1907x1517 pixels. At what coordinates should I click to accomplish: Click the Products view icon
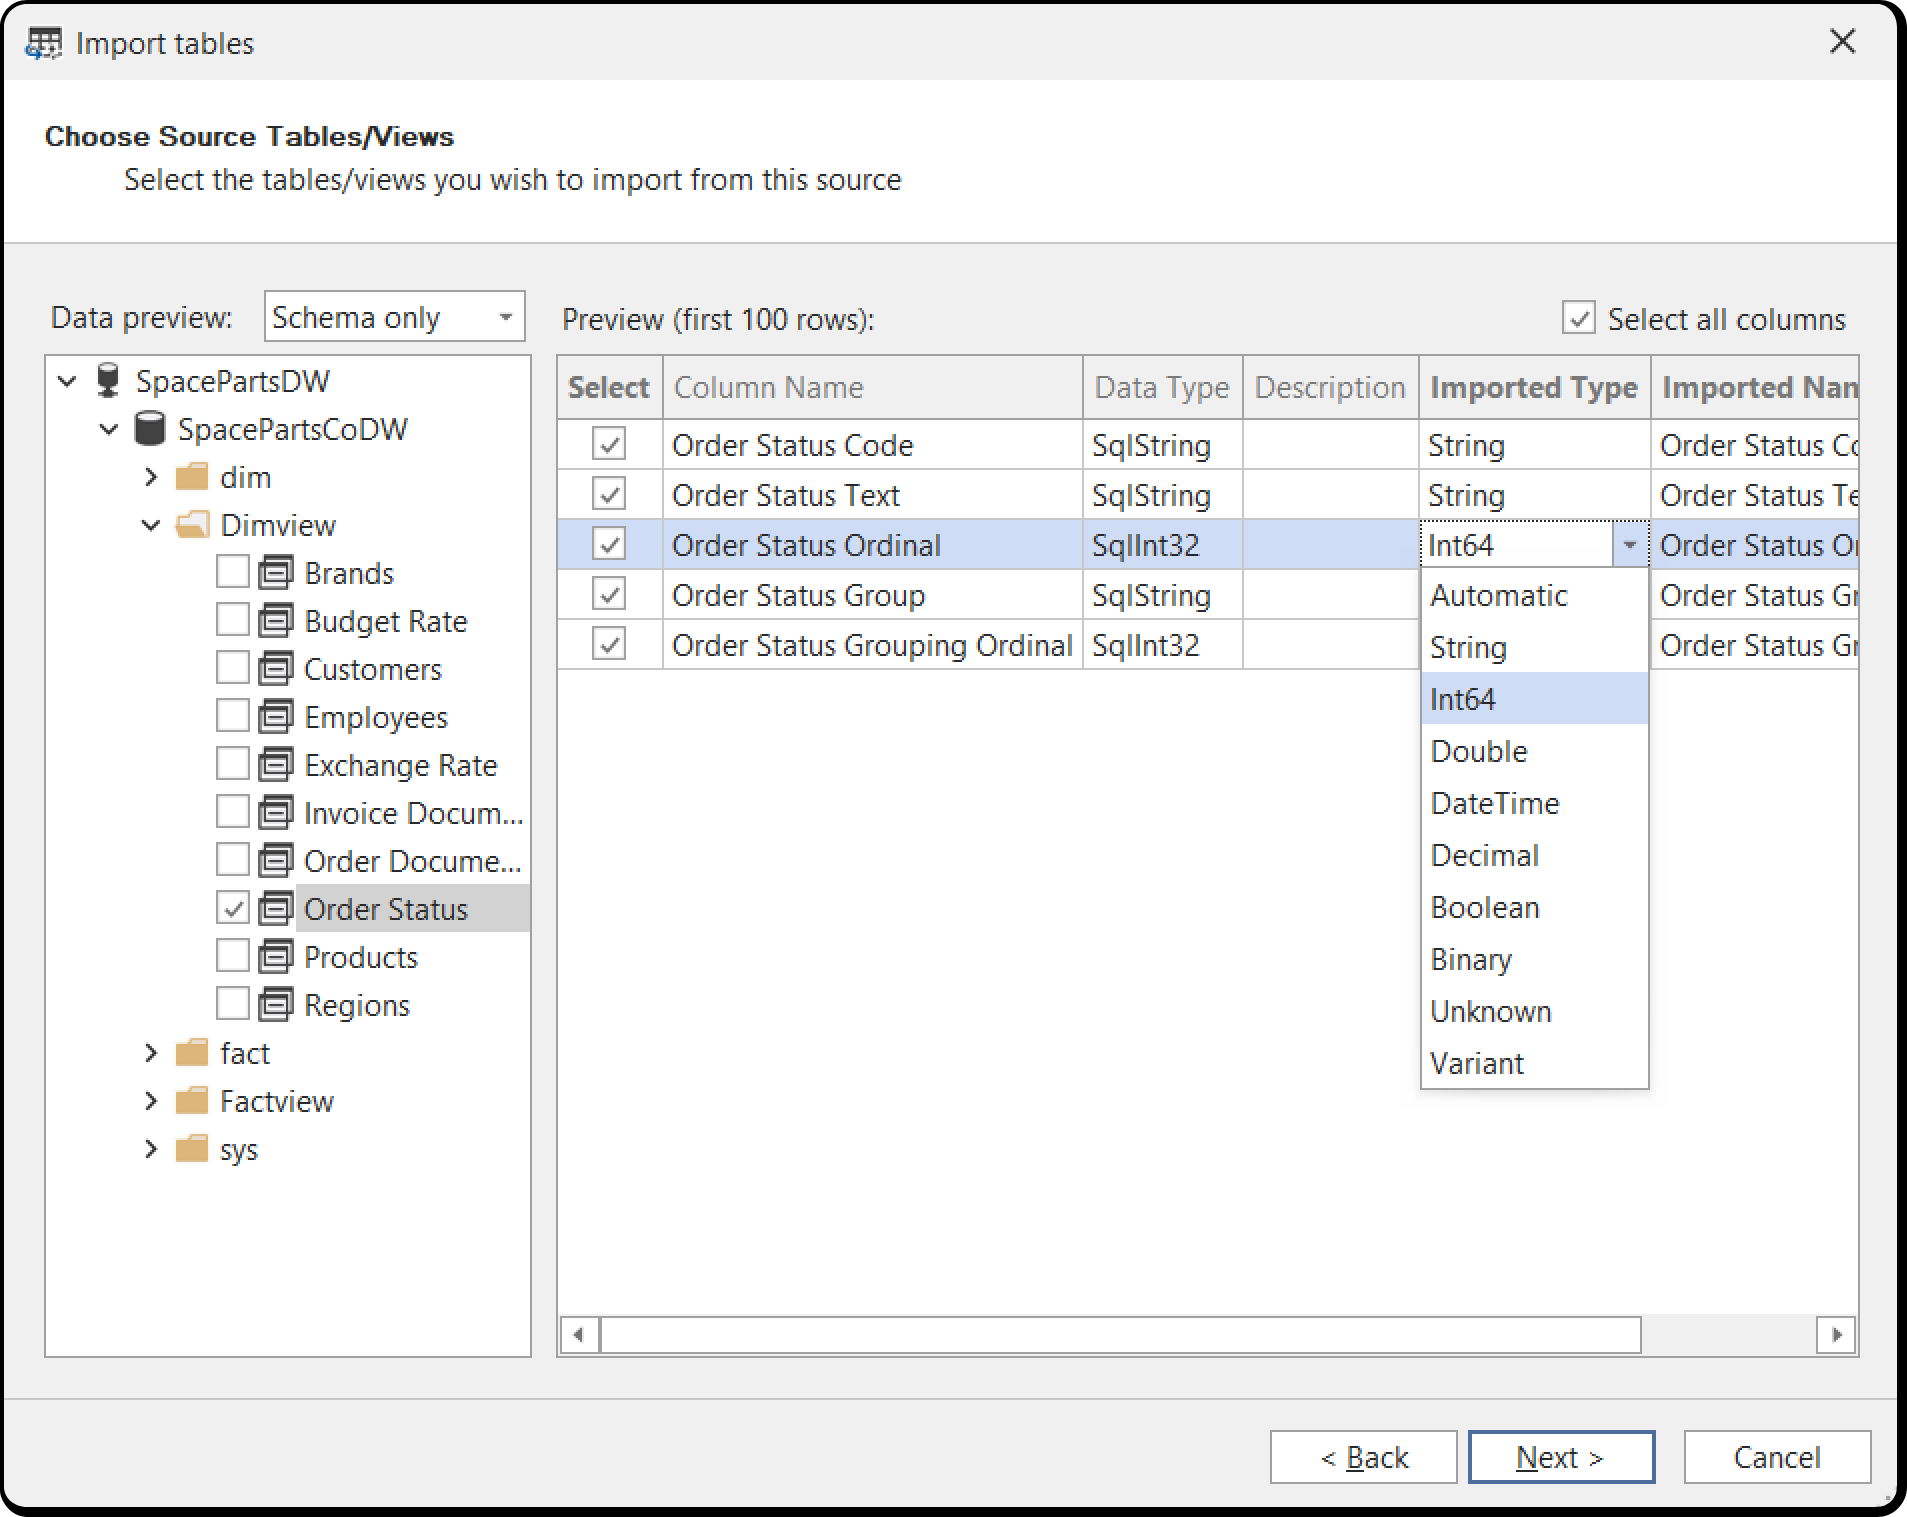[x=275, y=957]
